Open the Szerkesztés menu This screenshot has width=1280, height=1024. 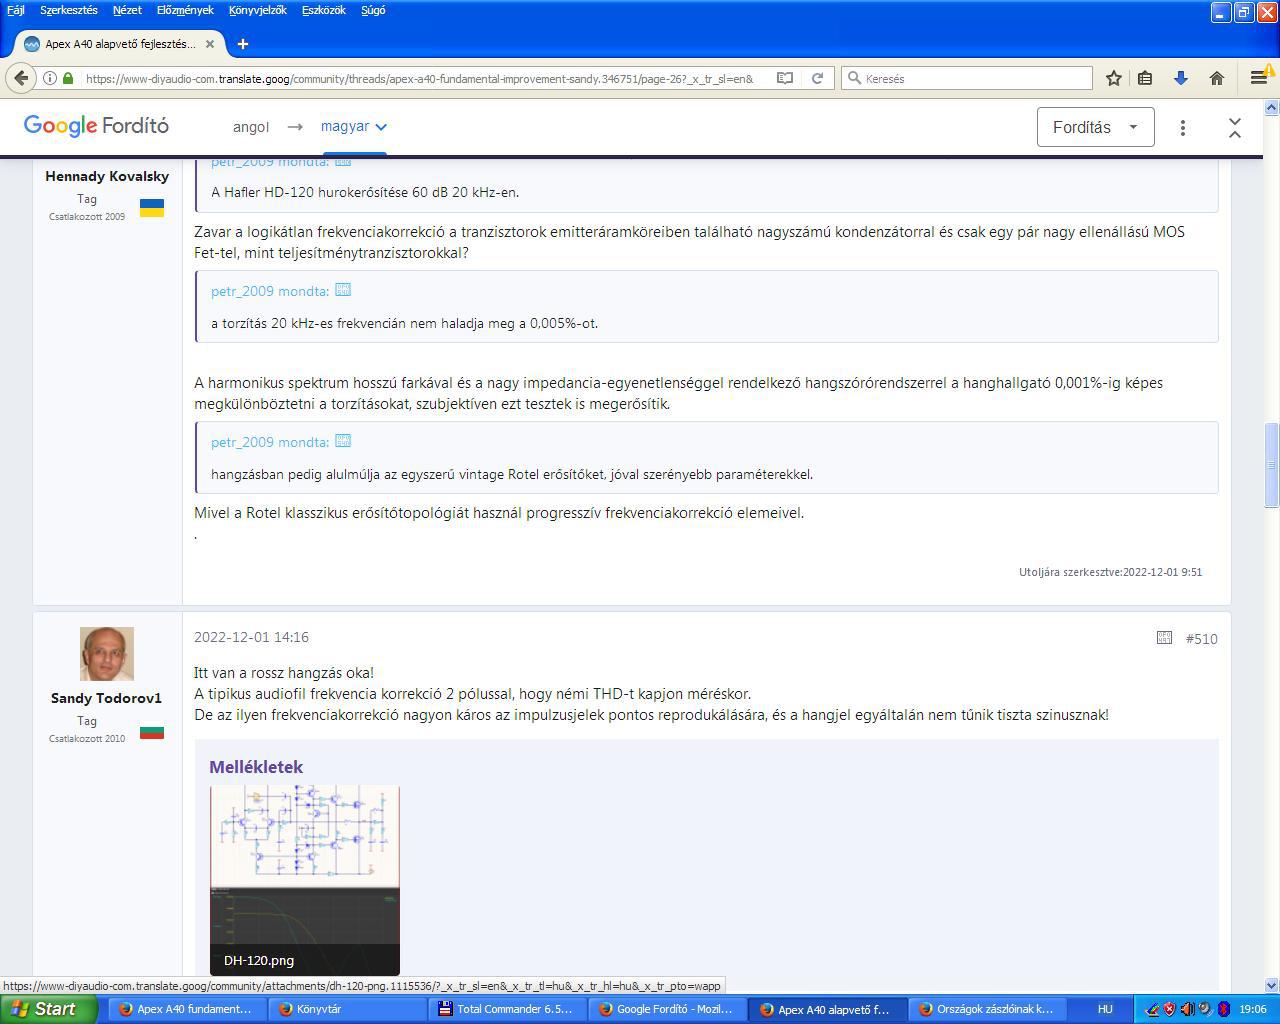pyautogui.click(x=69, y=10)
